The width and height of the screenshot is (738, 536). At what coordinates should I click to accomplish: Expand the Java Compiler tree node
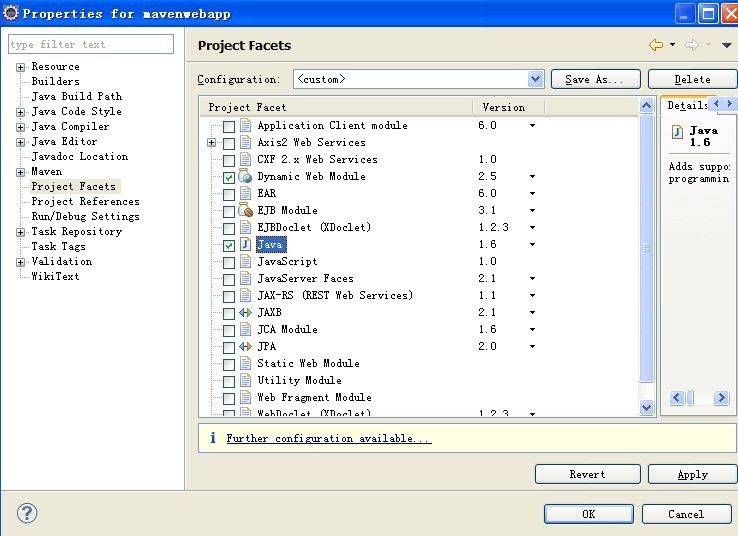point(20,127)
